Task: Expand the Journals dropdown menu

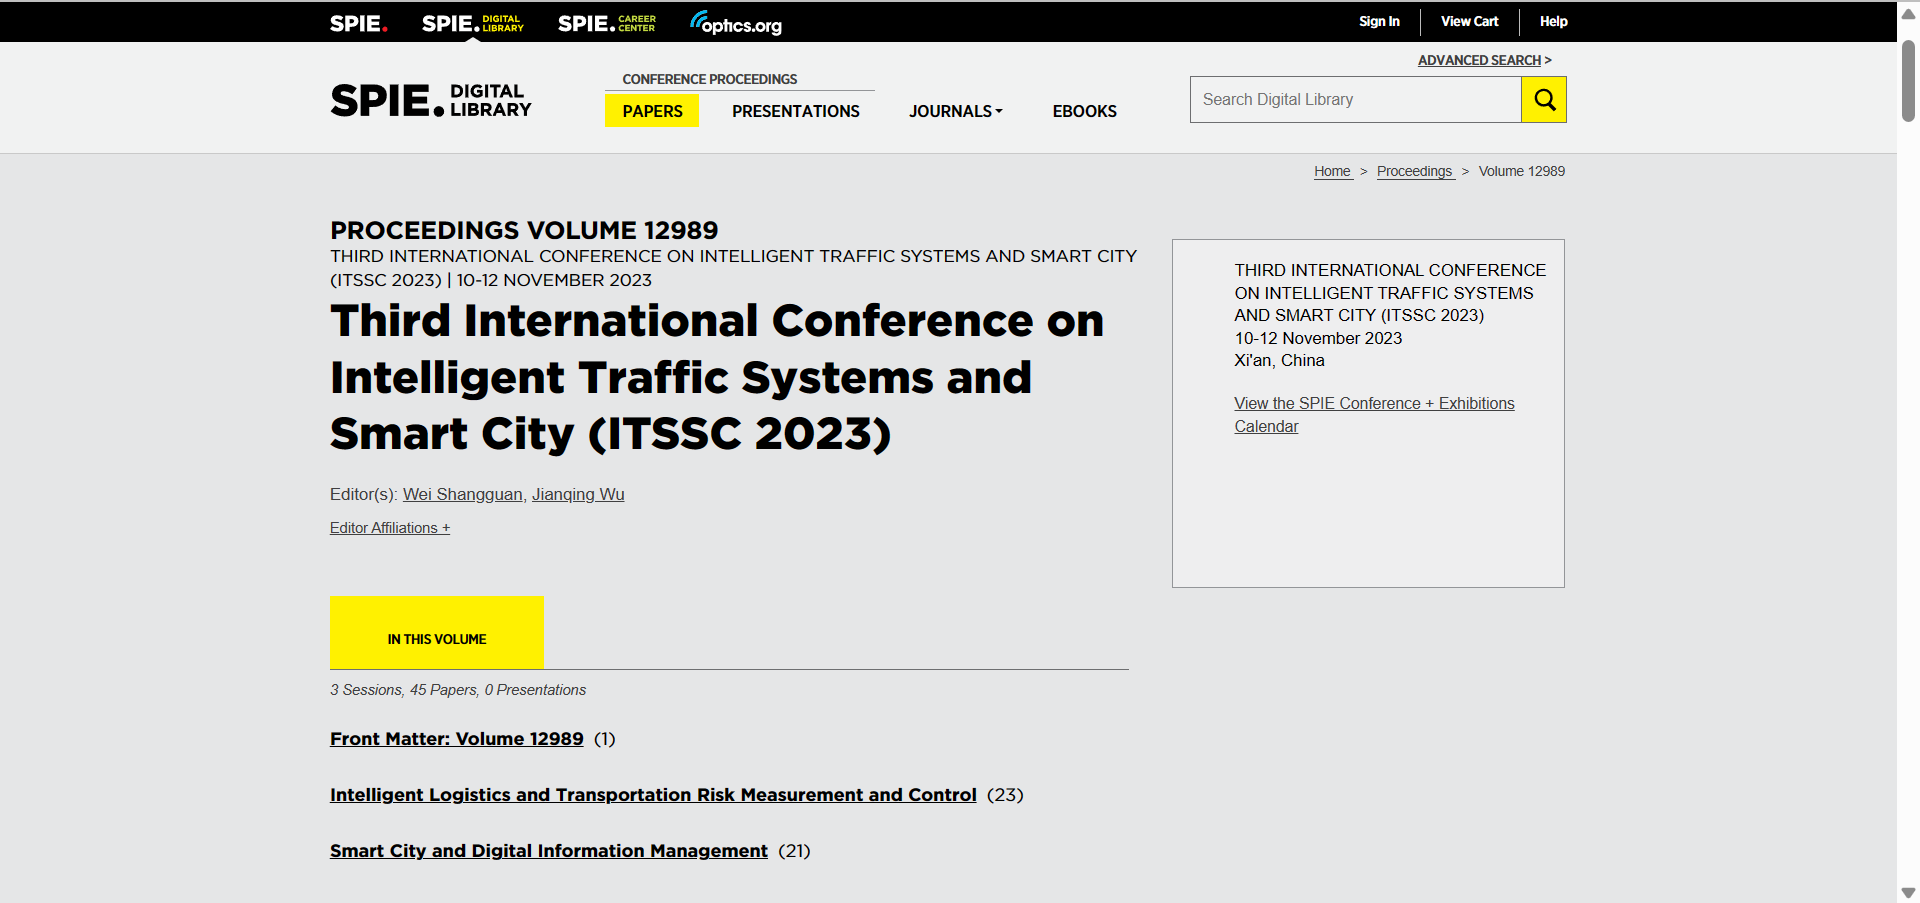Action: [955, 111]
